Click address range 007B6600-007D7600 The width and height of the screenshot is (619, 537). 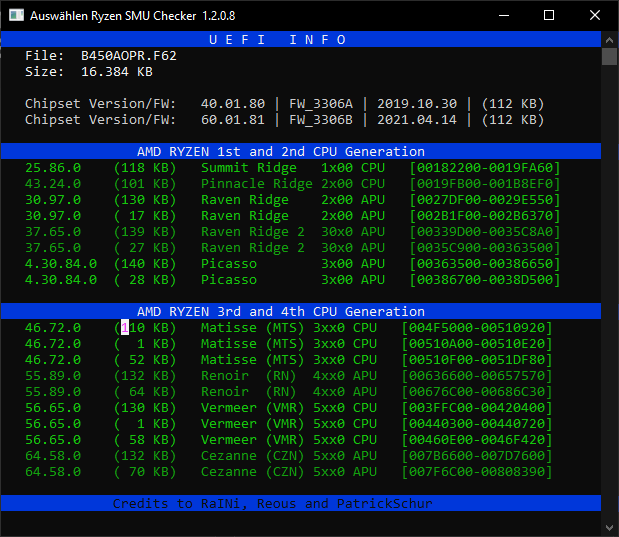click(x=477, y=456)
